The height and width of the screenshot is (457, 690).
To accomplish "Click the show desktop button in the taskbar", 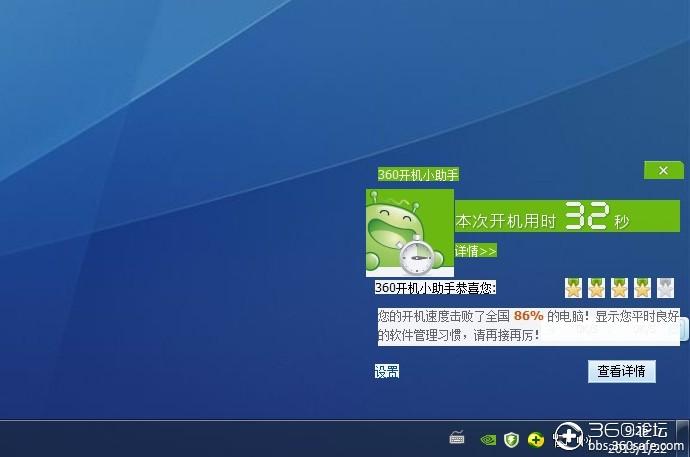I will click(x=683, y=438).
